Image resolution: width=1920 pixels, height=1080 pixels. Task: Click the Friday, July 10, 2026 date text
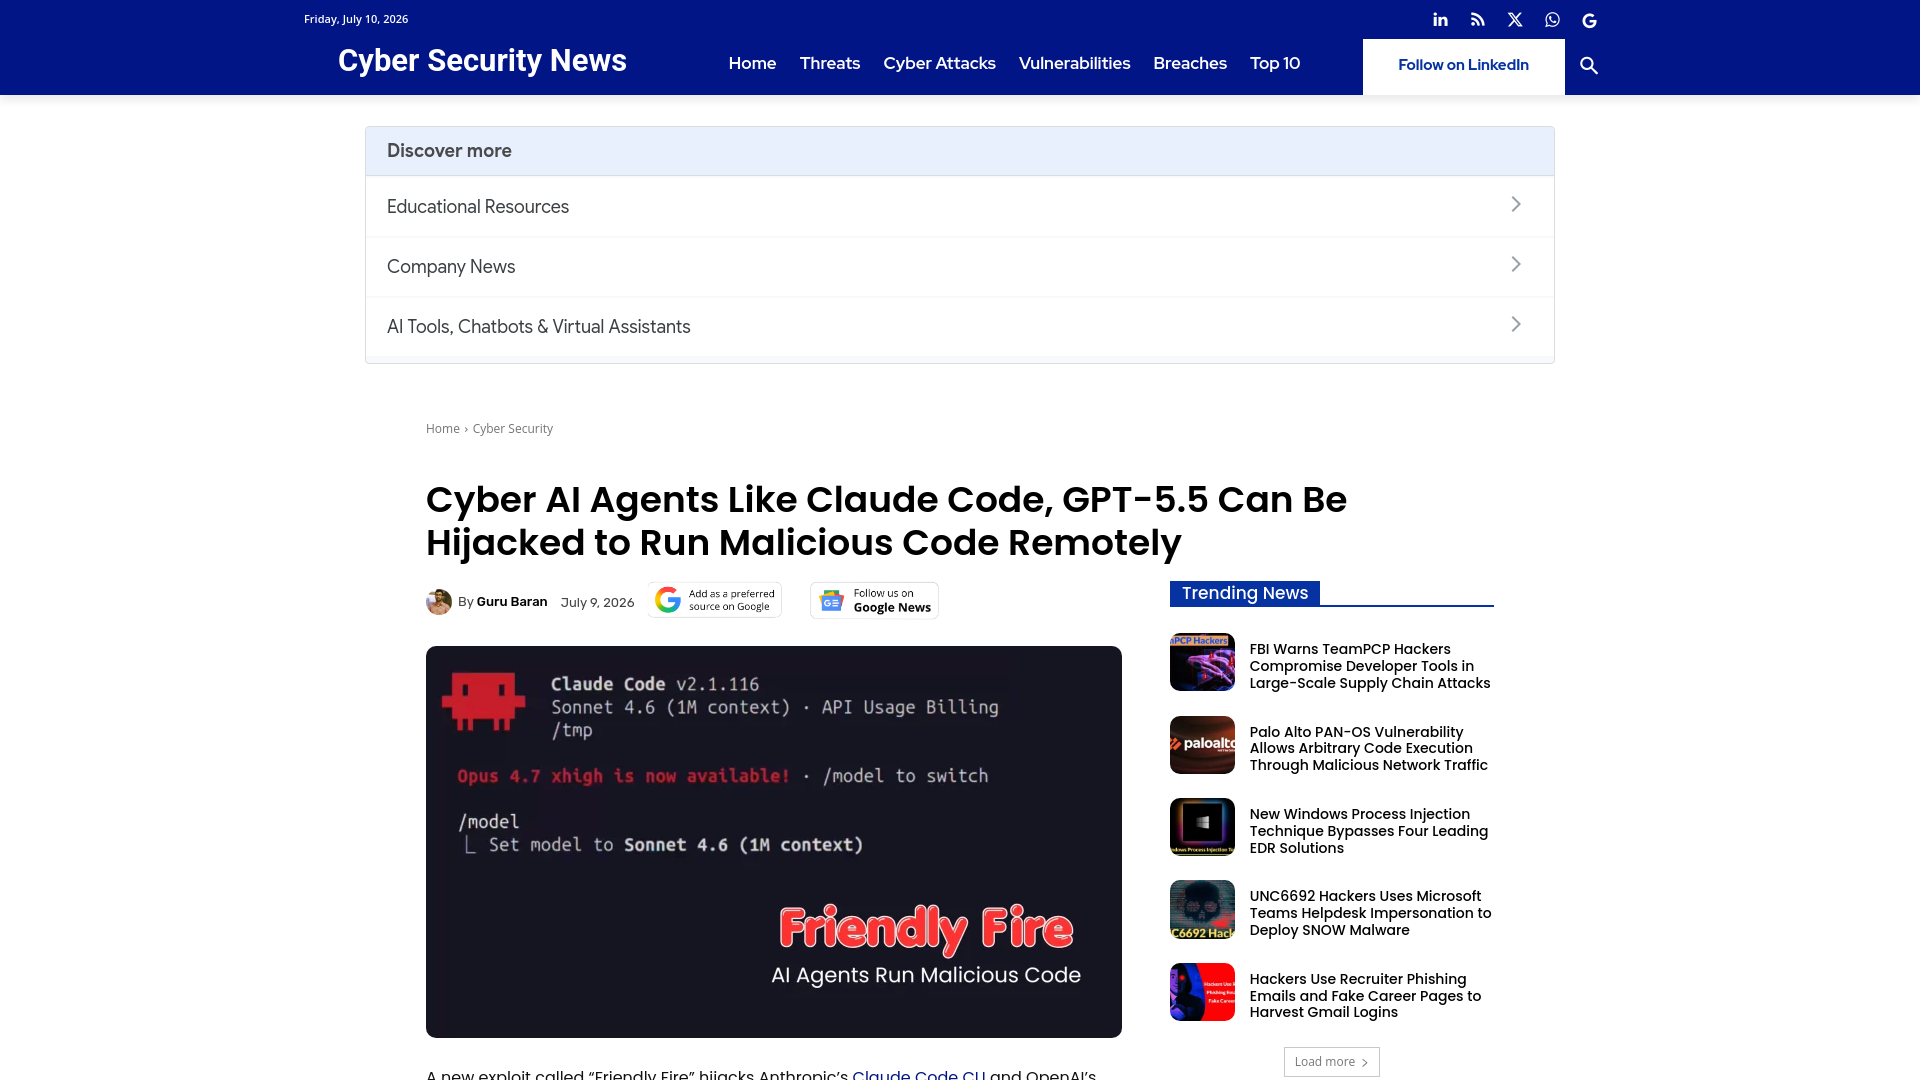point(356,19)
